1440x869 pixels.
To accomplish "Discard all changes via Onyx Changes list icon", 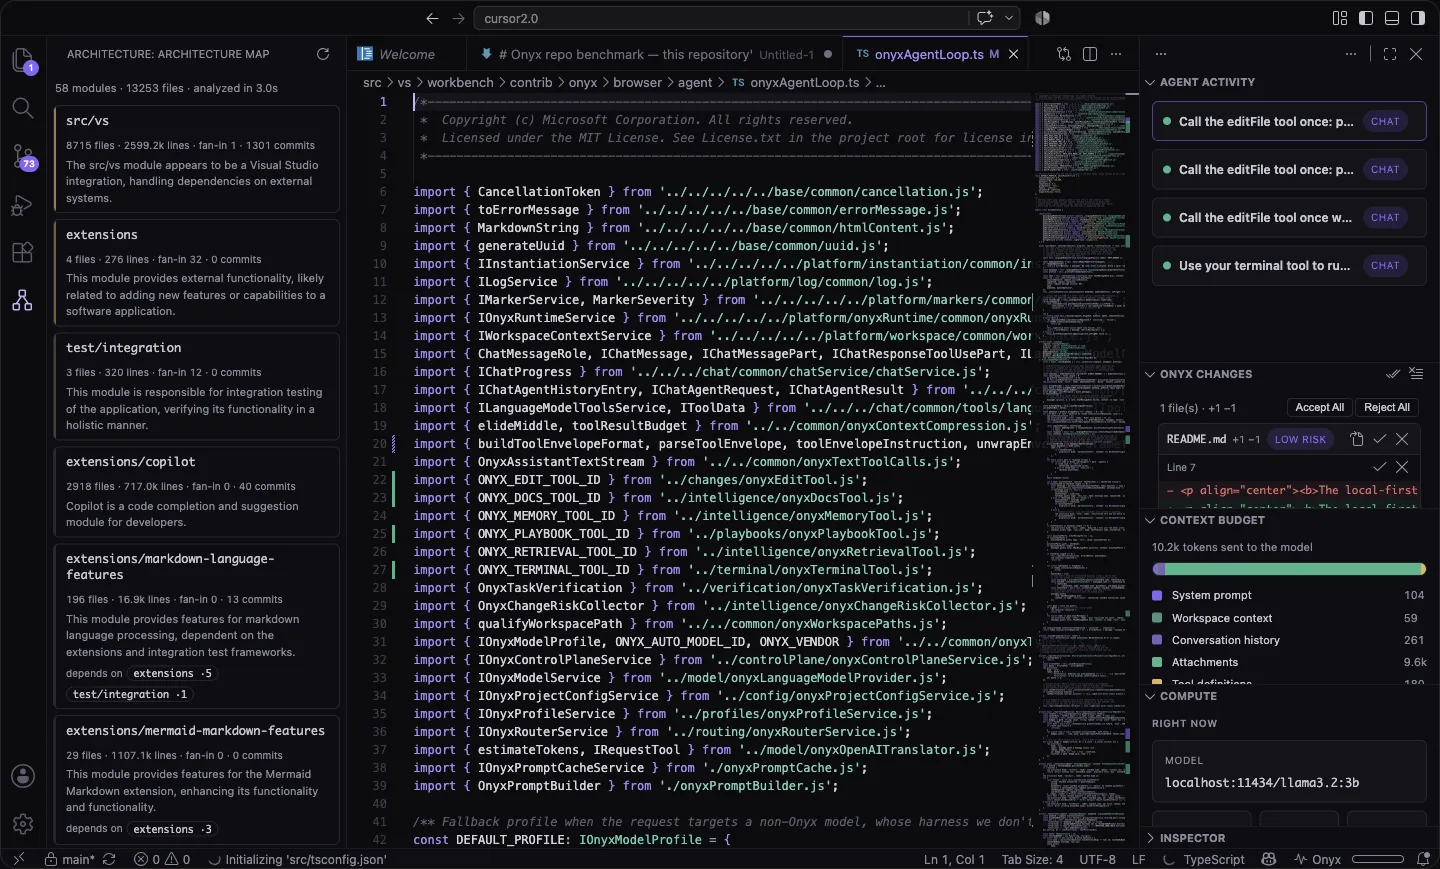I will tap(1416, 374).
